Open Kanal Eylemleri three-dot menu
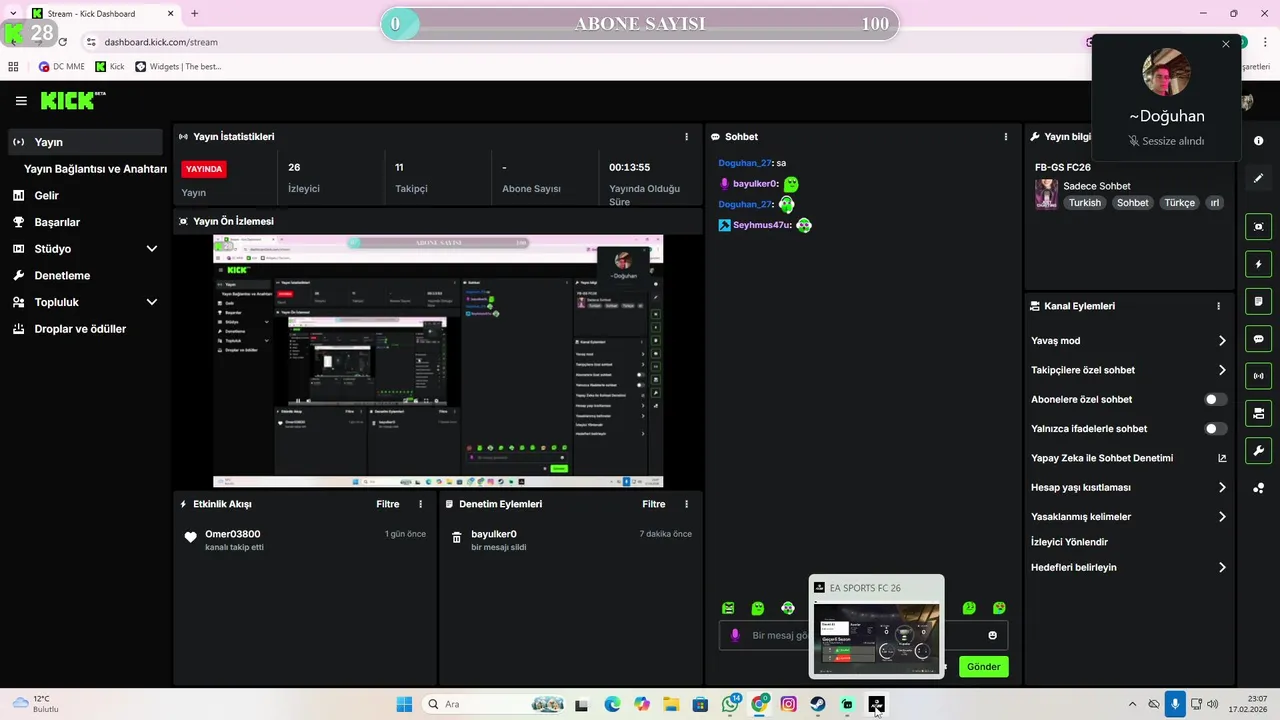This screenshot has height=720, width=1280. tap(1218, 306)
